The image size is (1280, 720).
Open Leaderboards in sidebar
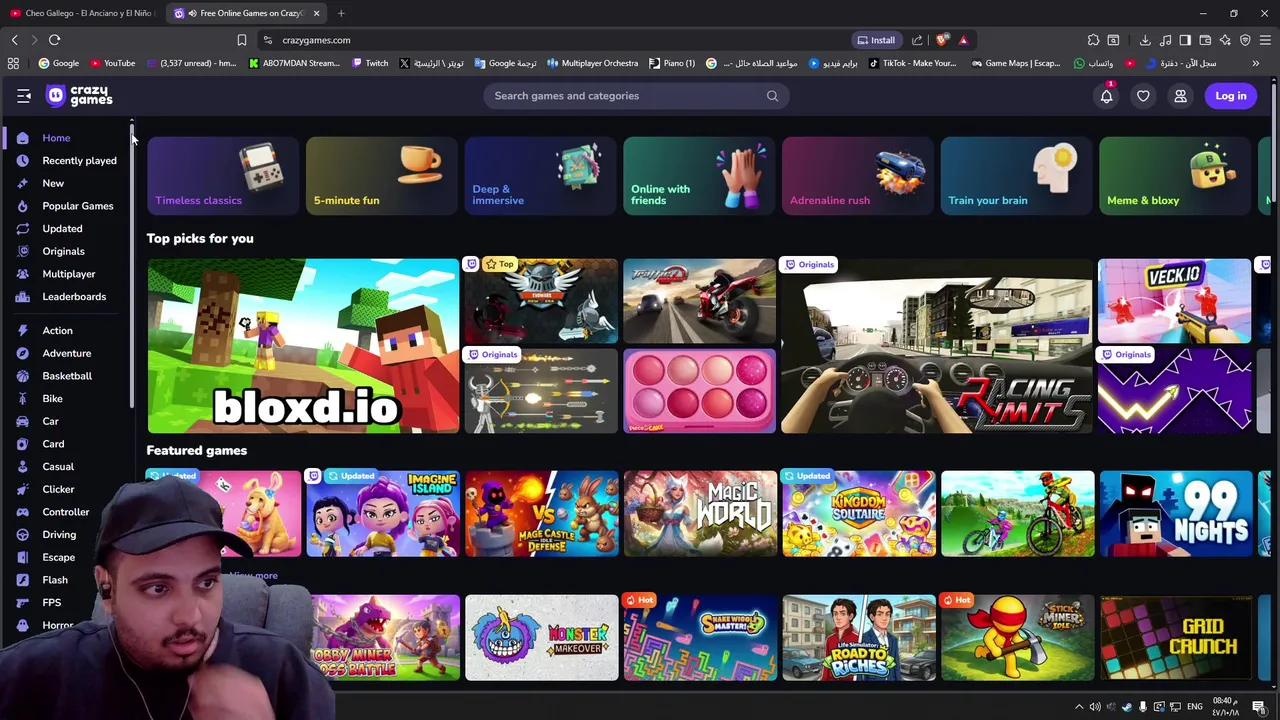click(x=73, y=296)
